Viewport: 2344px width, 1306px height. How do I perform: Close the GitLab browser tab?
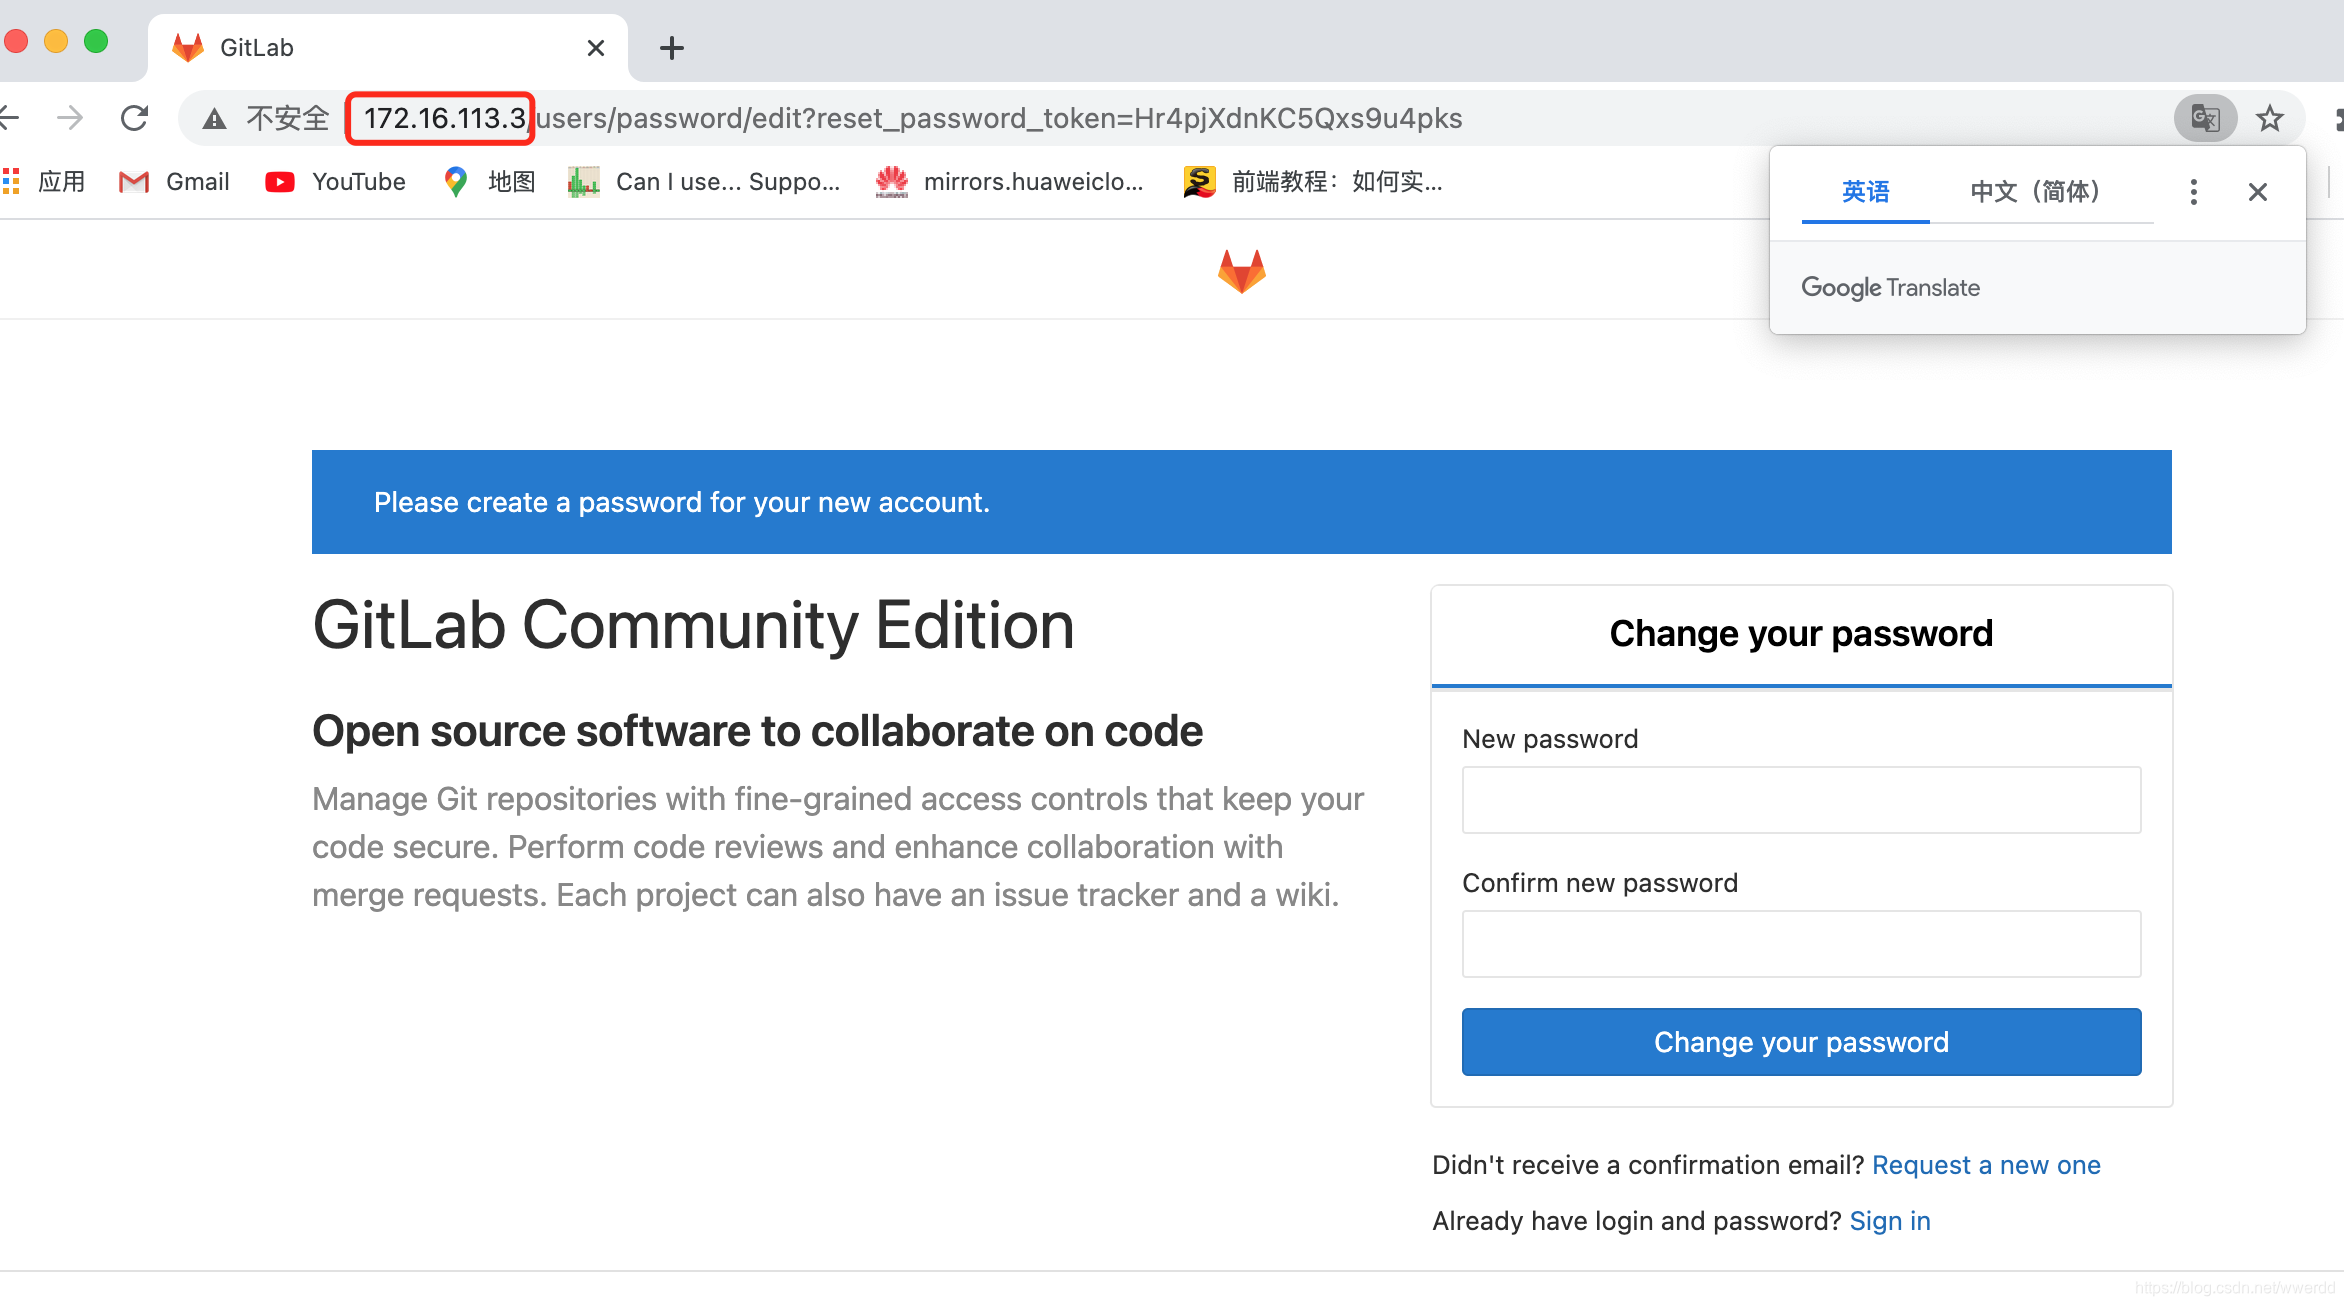(x=596, y=48)
